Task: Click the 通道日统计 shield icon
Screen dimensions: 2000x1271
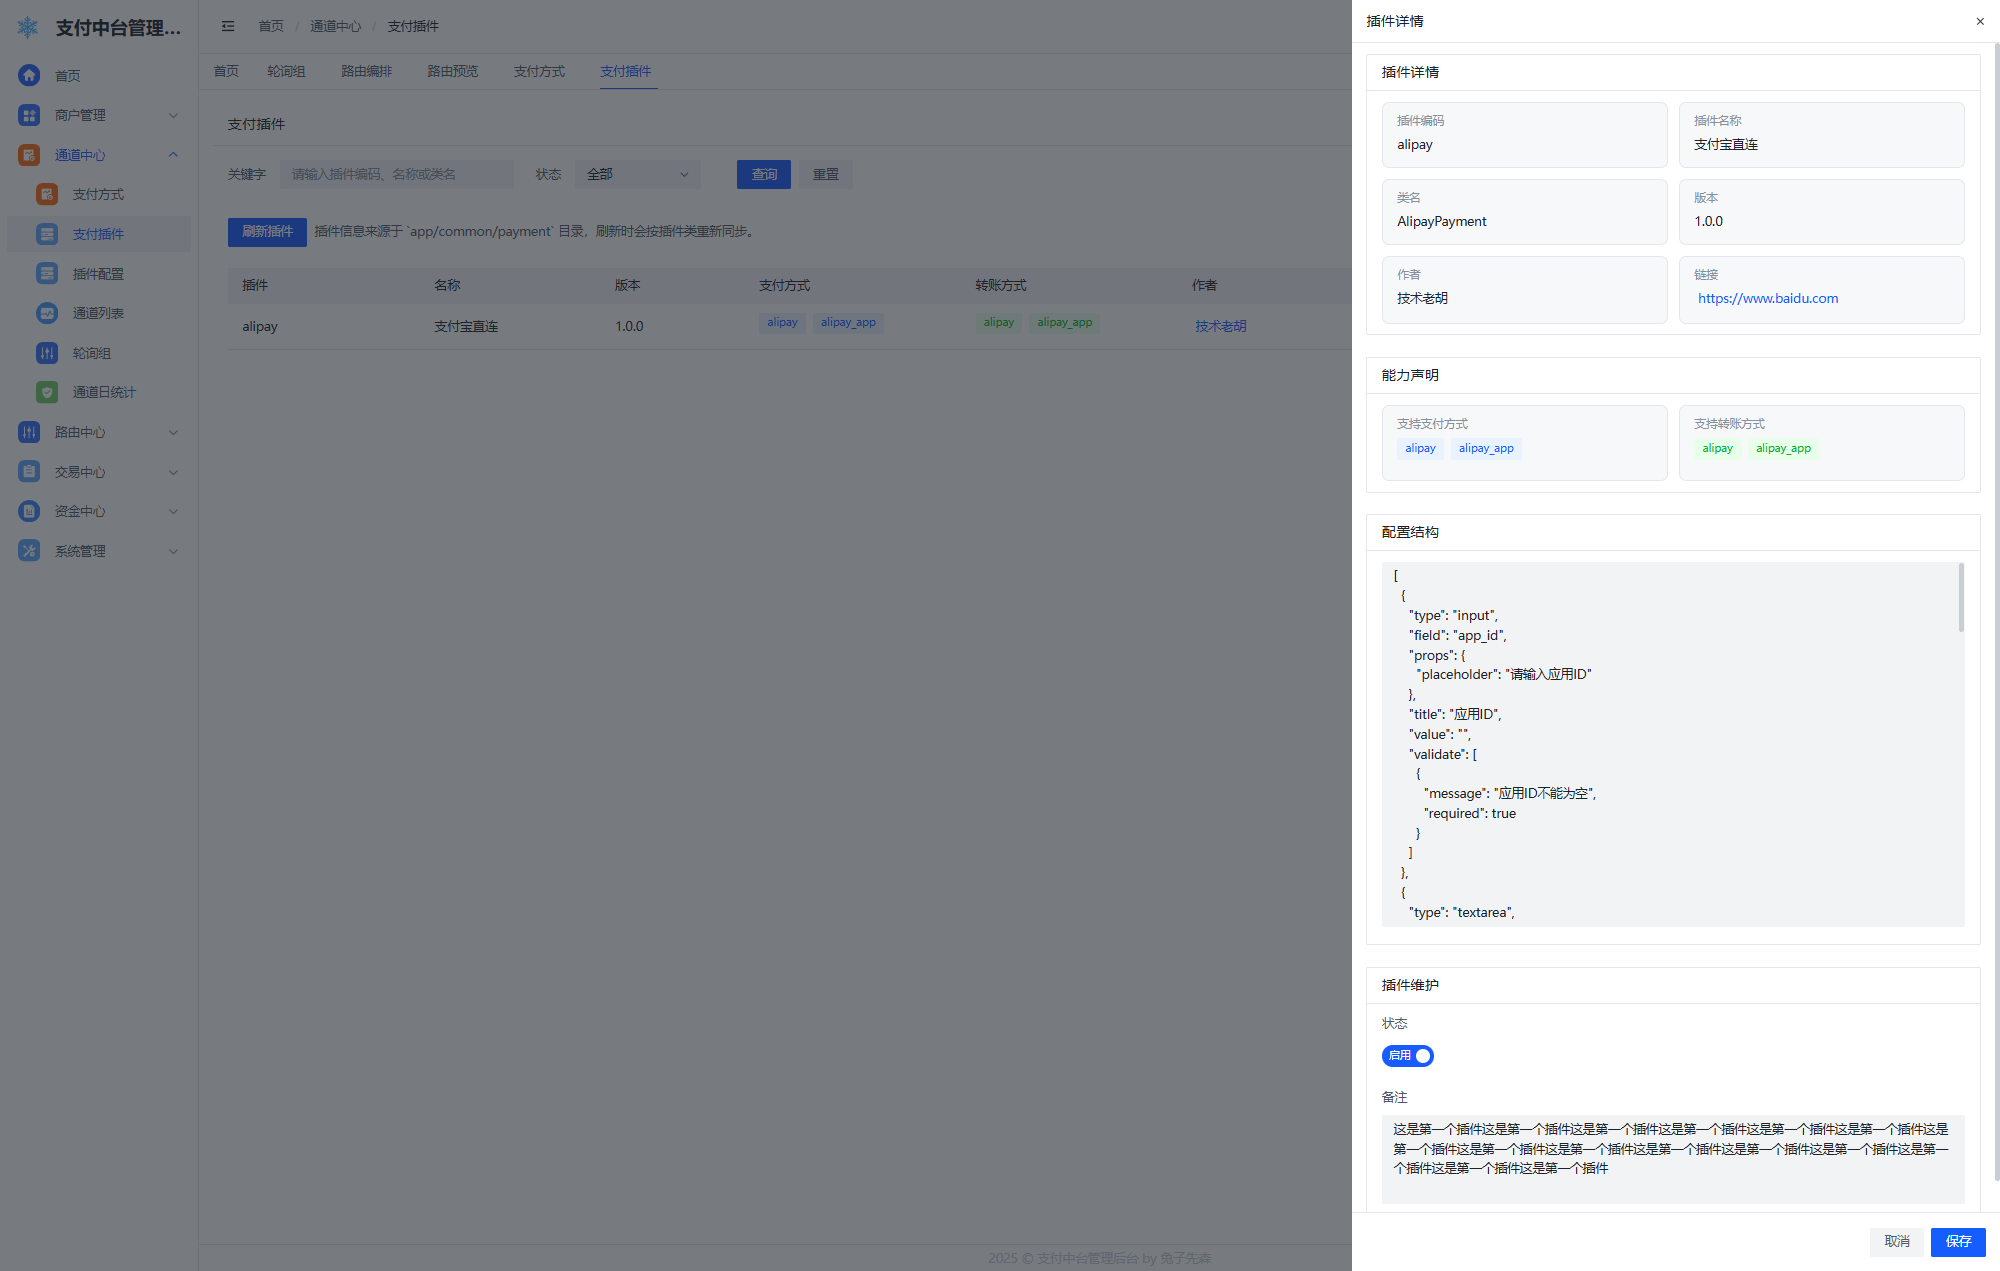Action: [x=47, y=392]
